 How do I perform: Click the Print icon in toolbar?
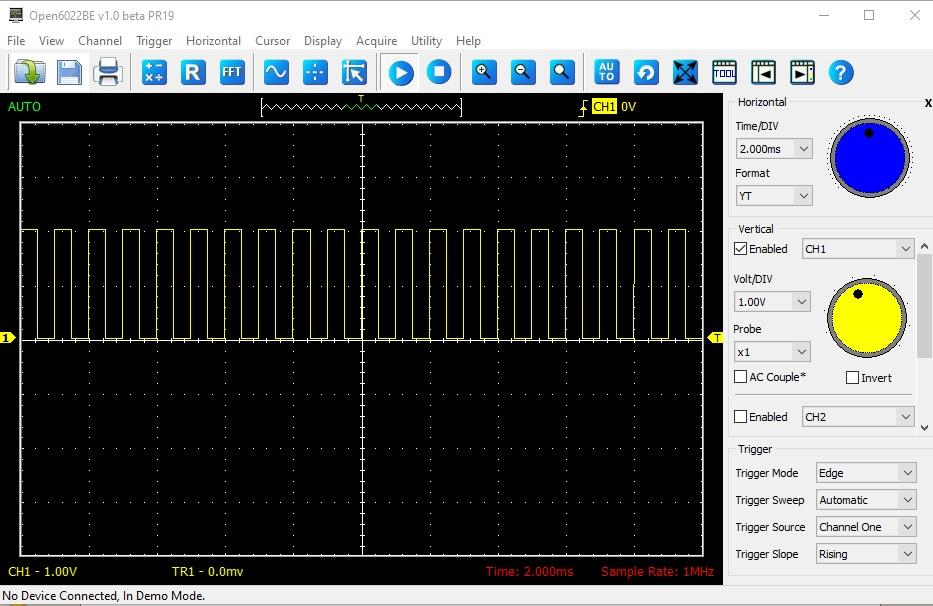pos(108,72)
